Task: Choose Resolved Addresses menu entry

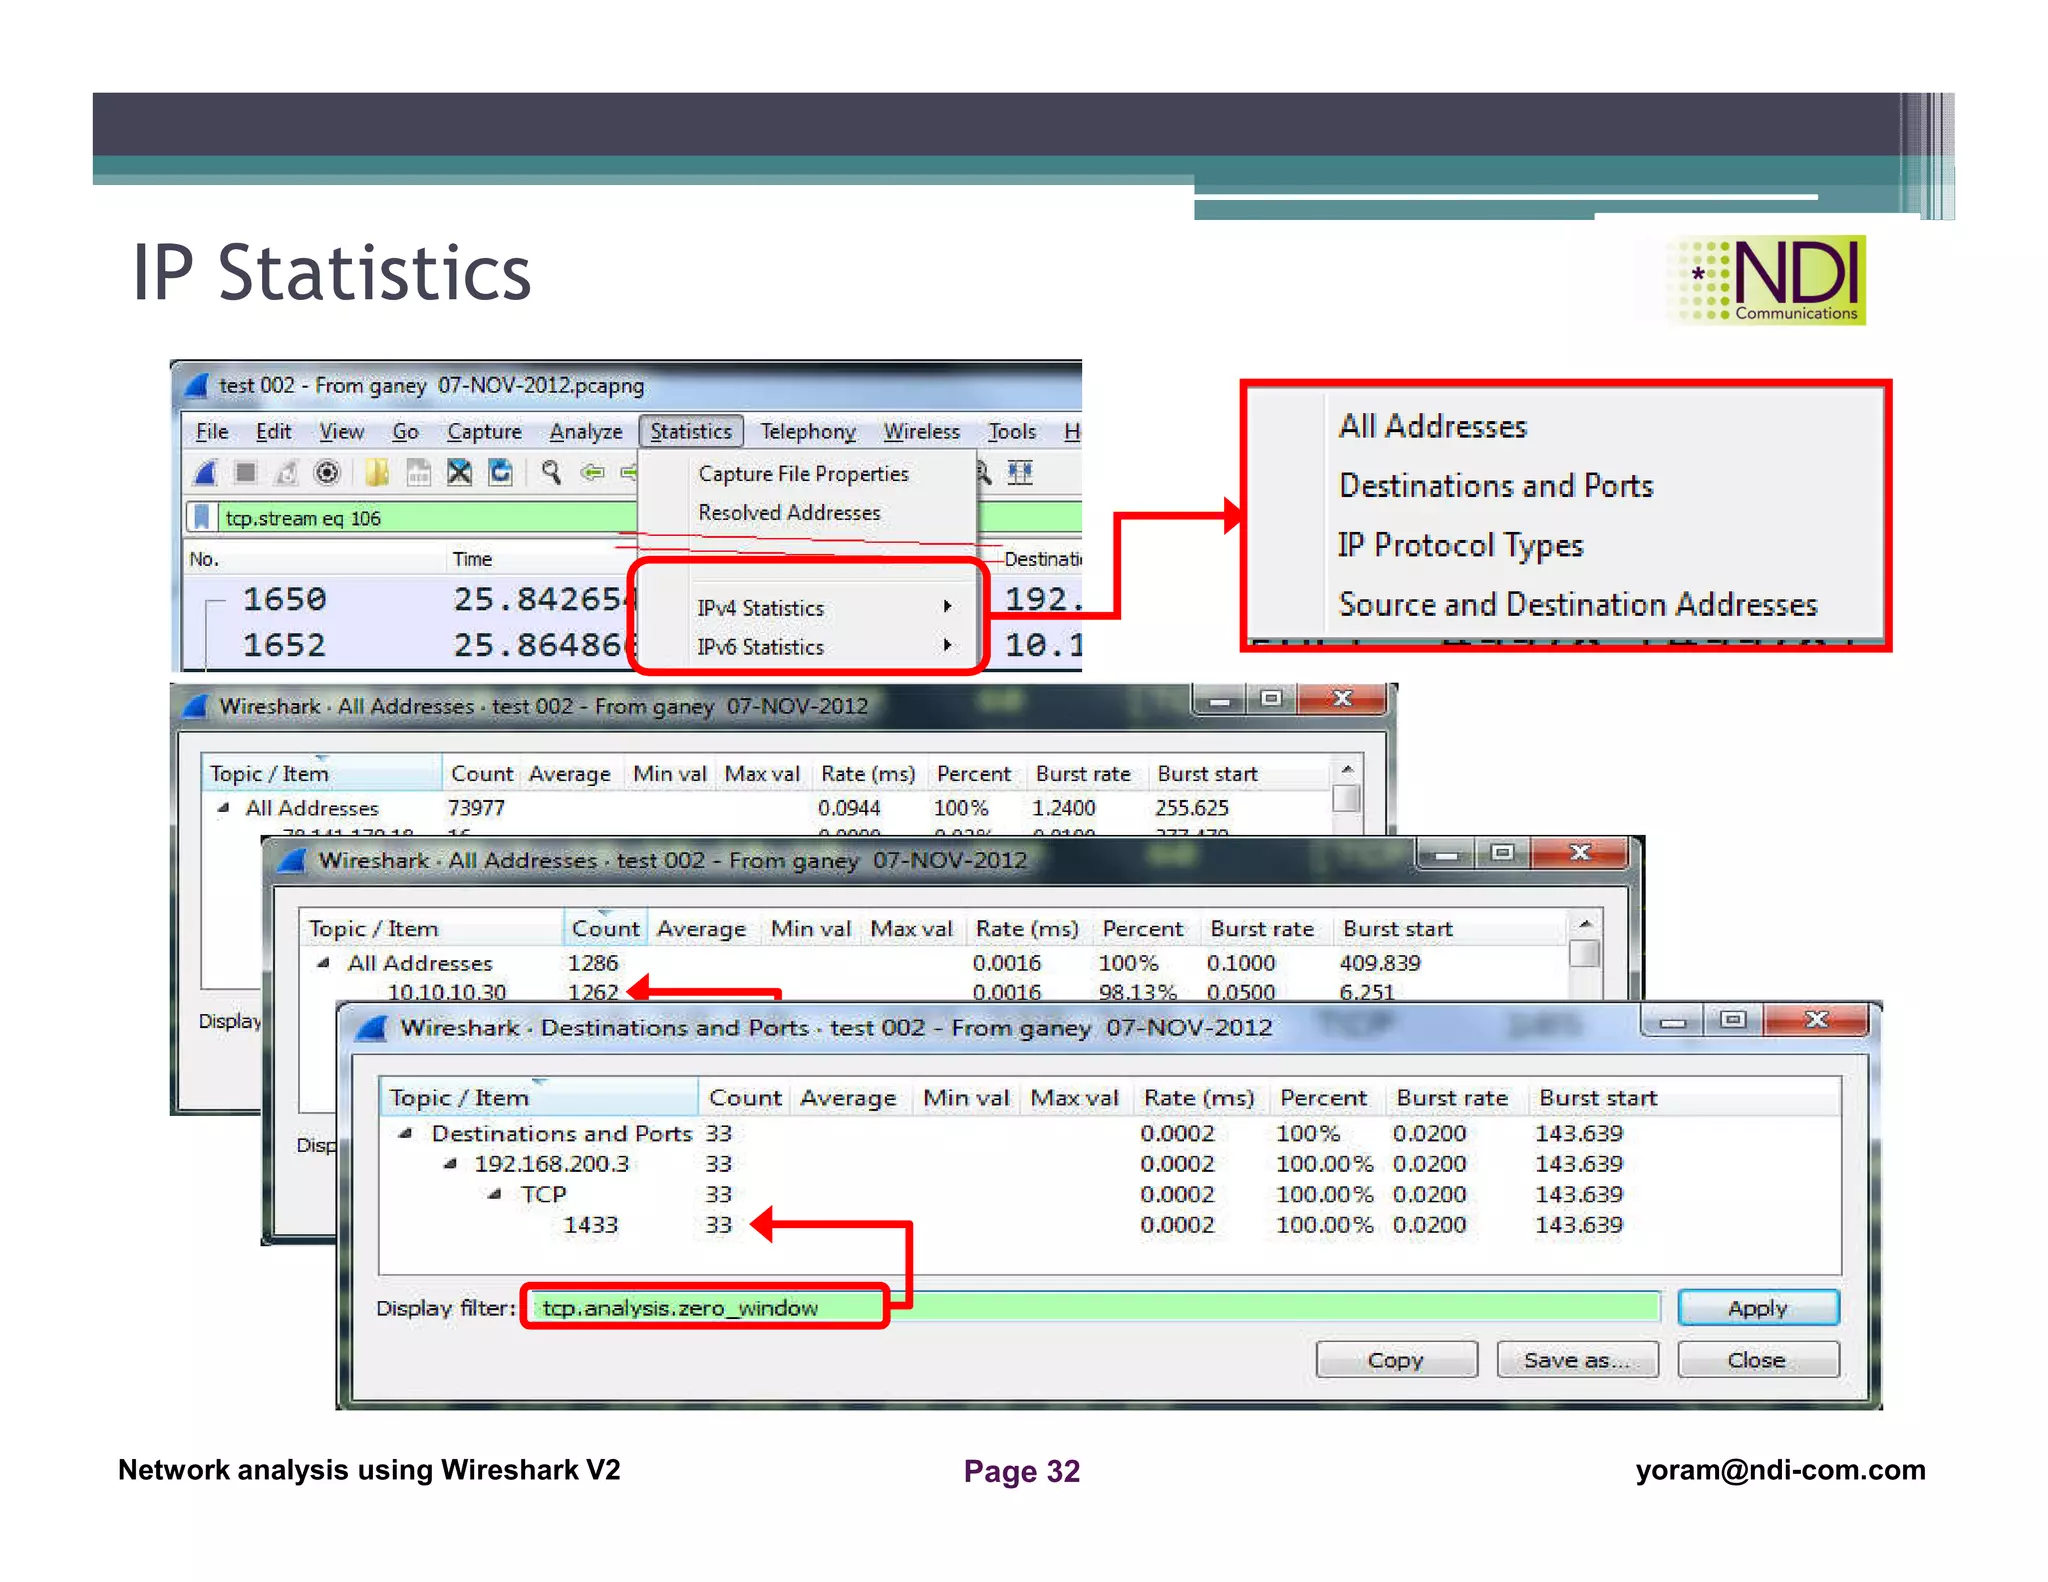Action: pyautogui.click(x=789, y=513)
